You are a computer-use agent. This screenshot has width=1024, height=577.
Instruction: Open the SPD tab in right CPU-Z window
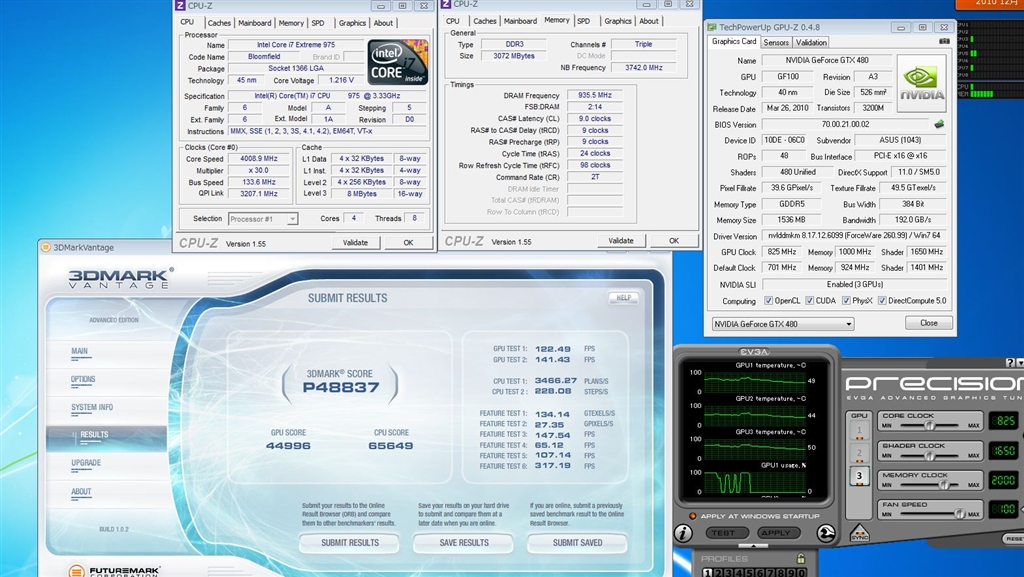point(584,21)
